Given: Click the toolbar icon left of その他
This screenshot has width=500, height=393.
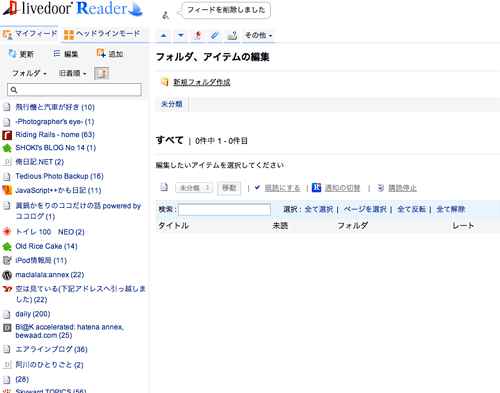Looking at the screenshot, I should (x=232, y=35).
